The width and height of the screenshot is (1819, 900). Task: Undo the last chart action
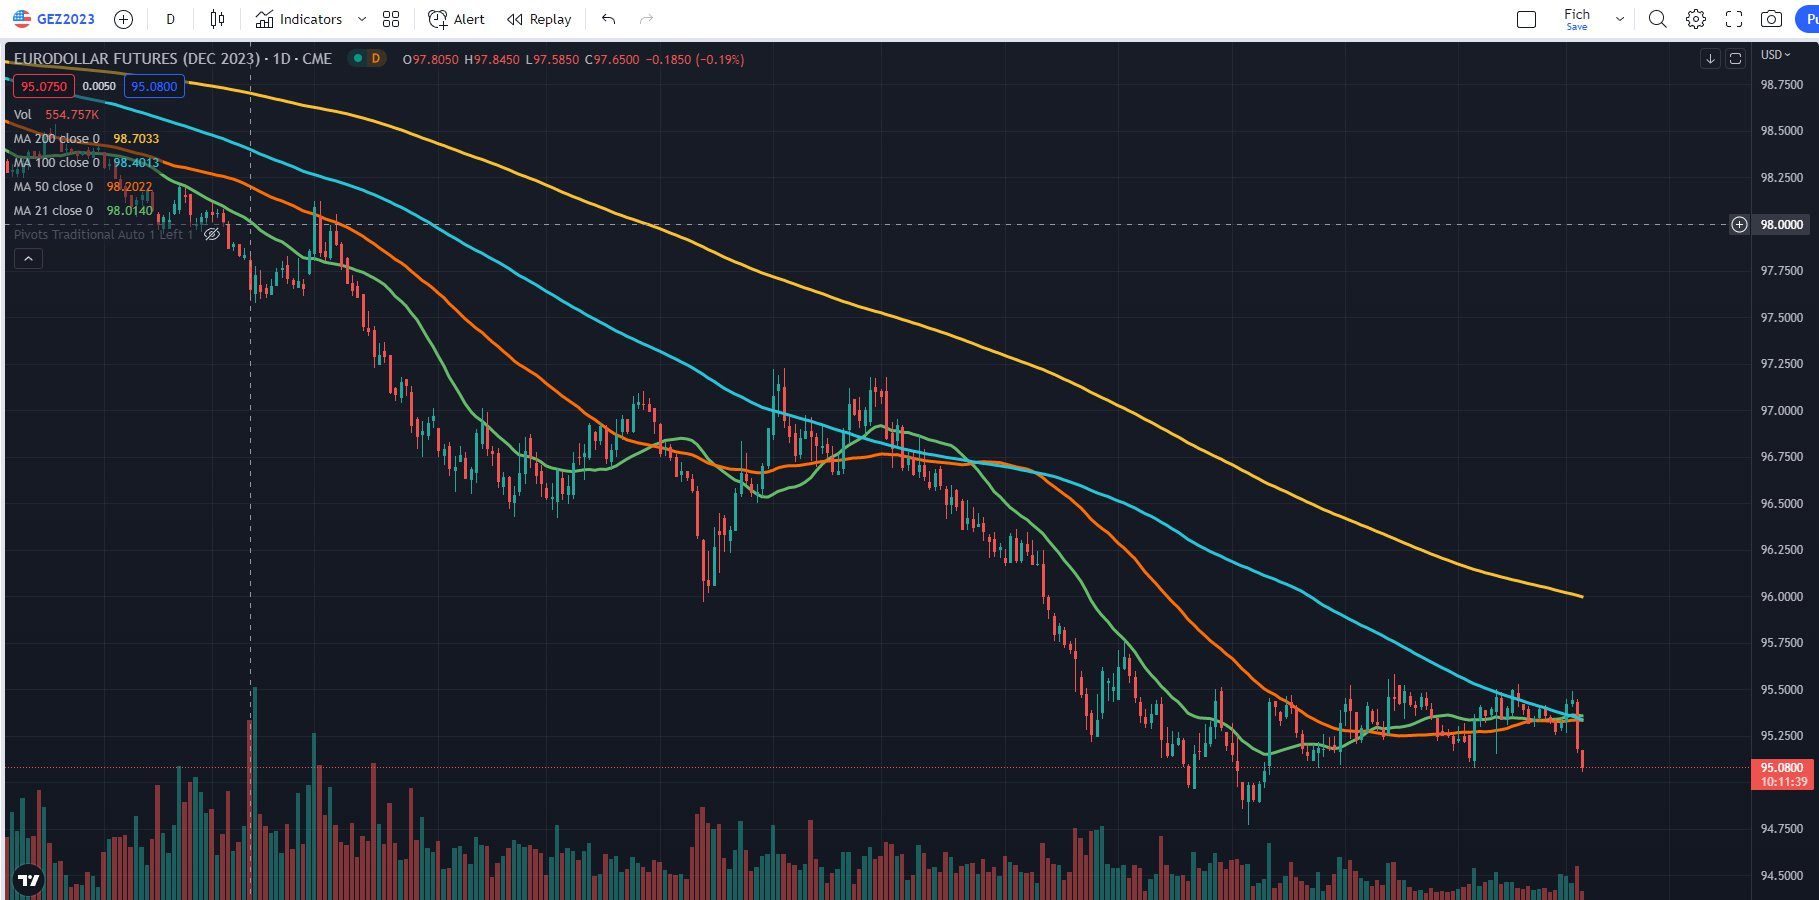click(x=608, y=19)
